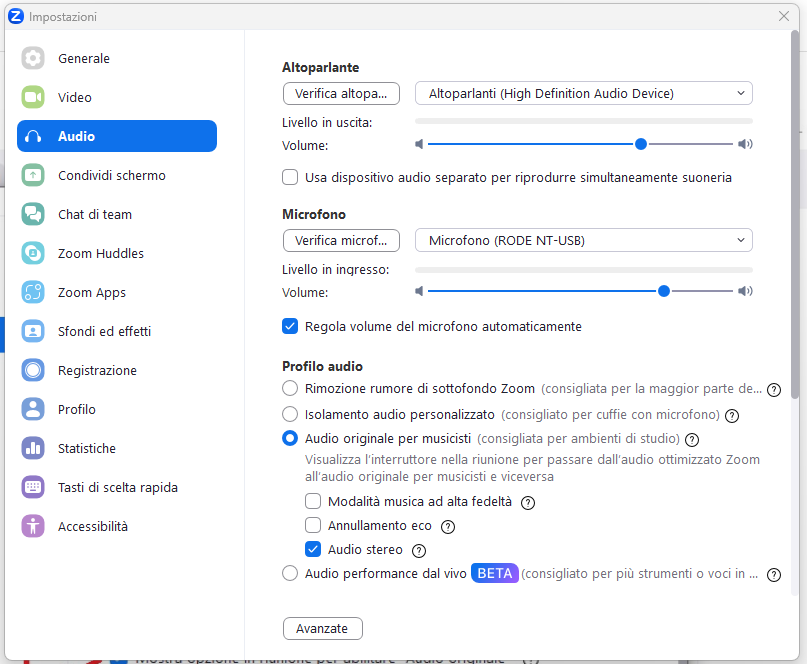Select Audio originale per musicisti radio button
807x664 pixels.
pyautogui.click(x=290, y=438)
